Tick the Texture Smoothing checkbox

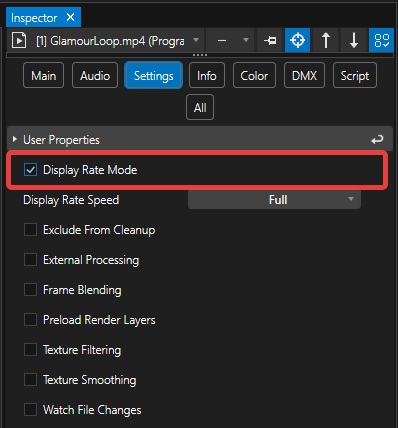tap(30, 380)
